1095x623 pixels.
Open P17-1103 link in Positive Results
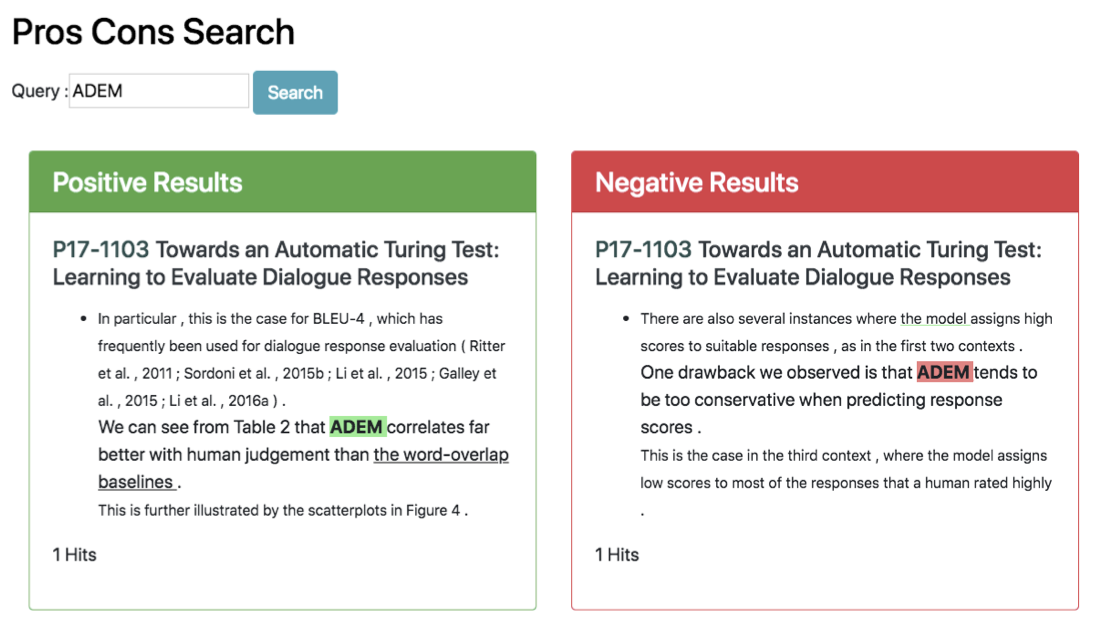(101, 249)
